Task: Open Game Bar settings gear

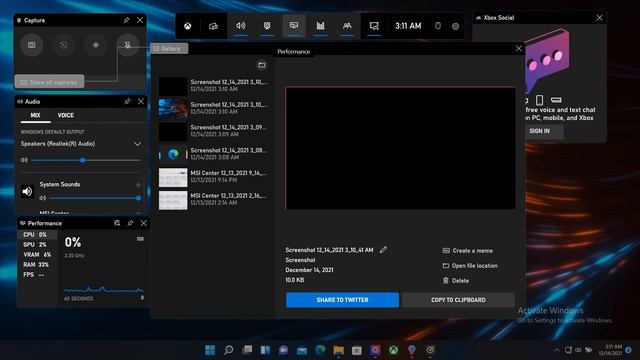Action: [x=456, y=26]
